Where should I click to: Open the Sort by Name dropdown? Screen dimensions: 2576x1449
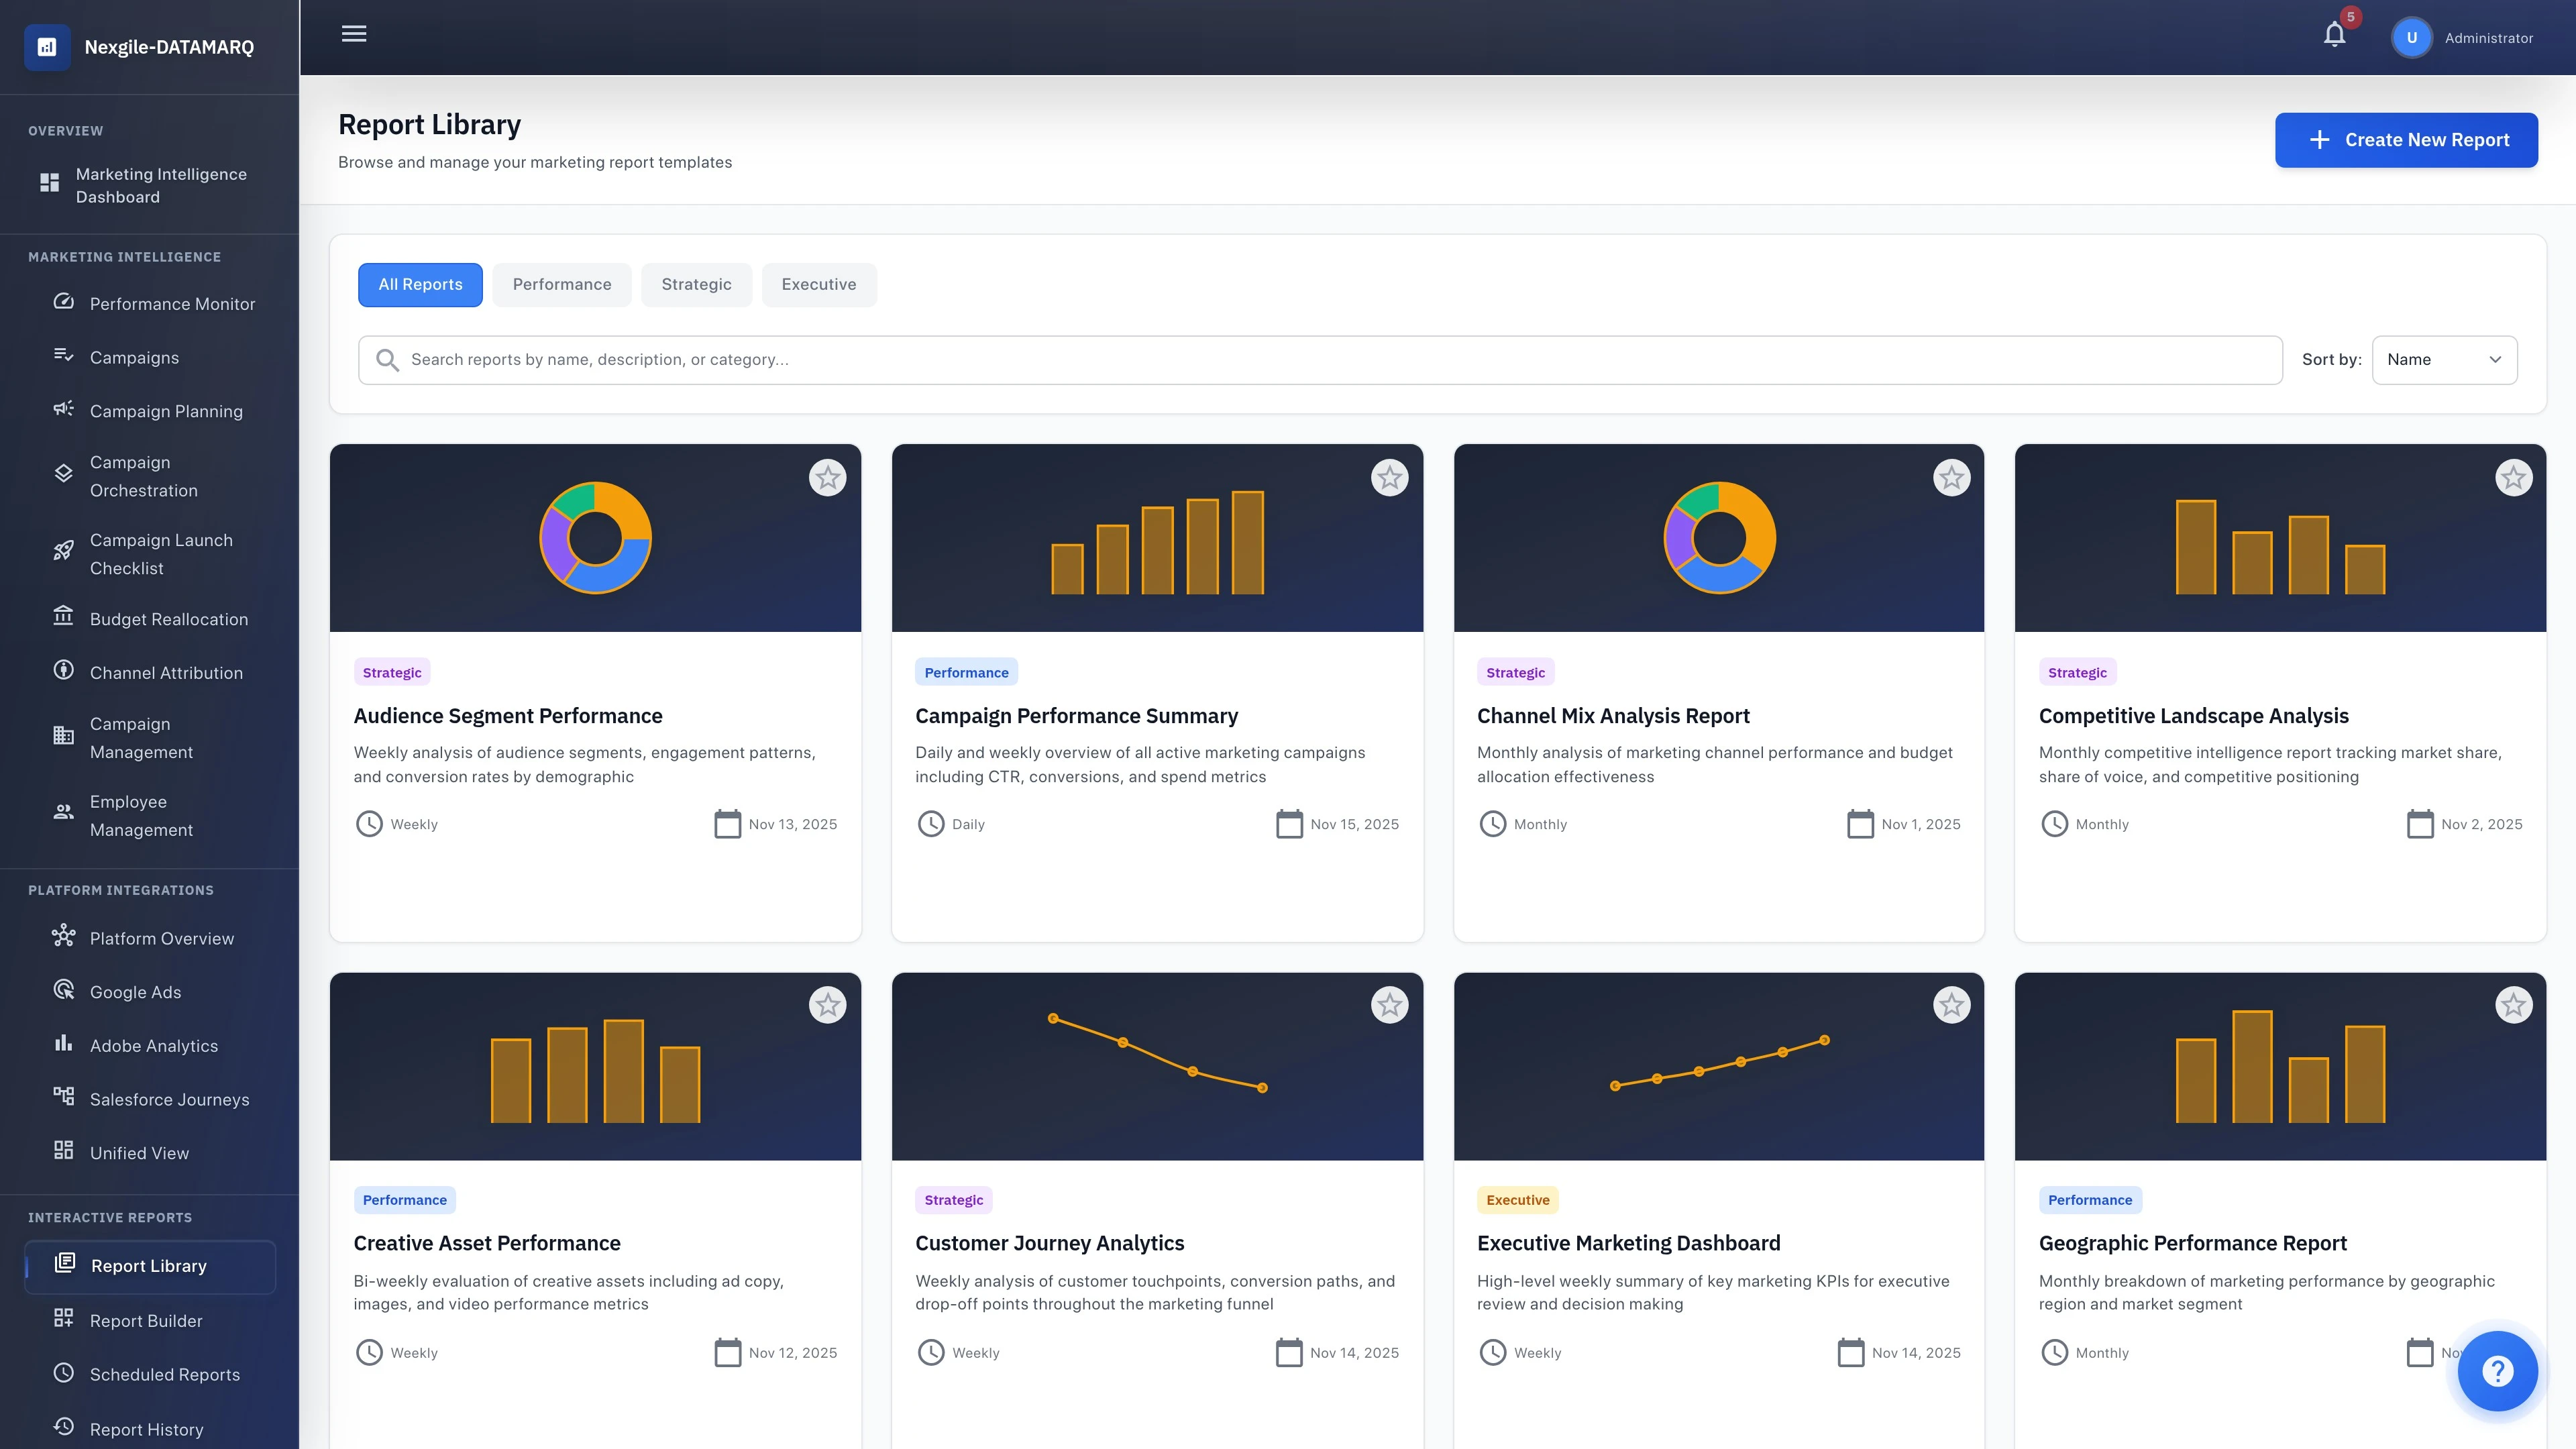(2444, 359)
